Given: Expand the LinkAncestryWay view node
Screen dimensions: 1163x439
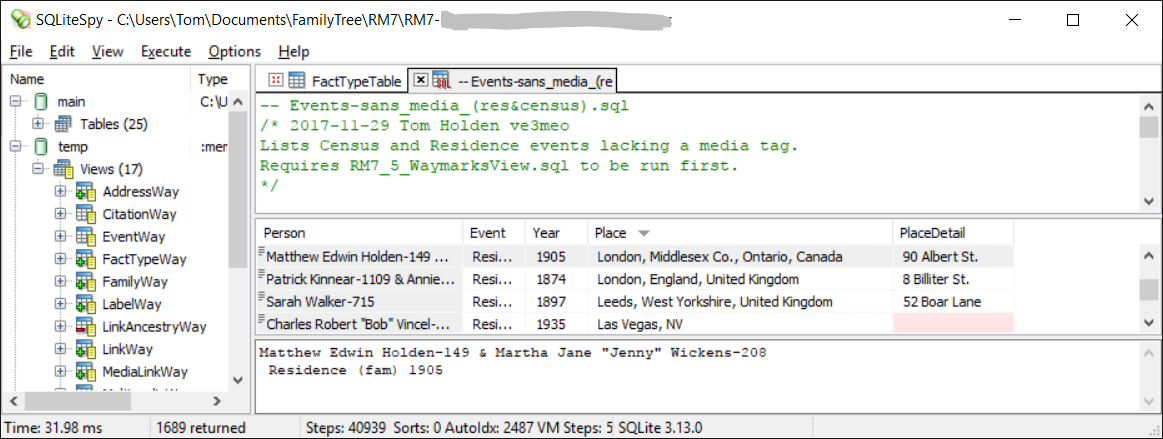Looking at the screenshot, I should [x=61, y=327].
